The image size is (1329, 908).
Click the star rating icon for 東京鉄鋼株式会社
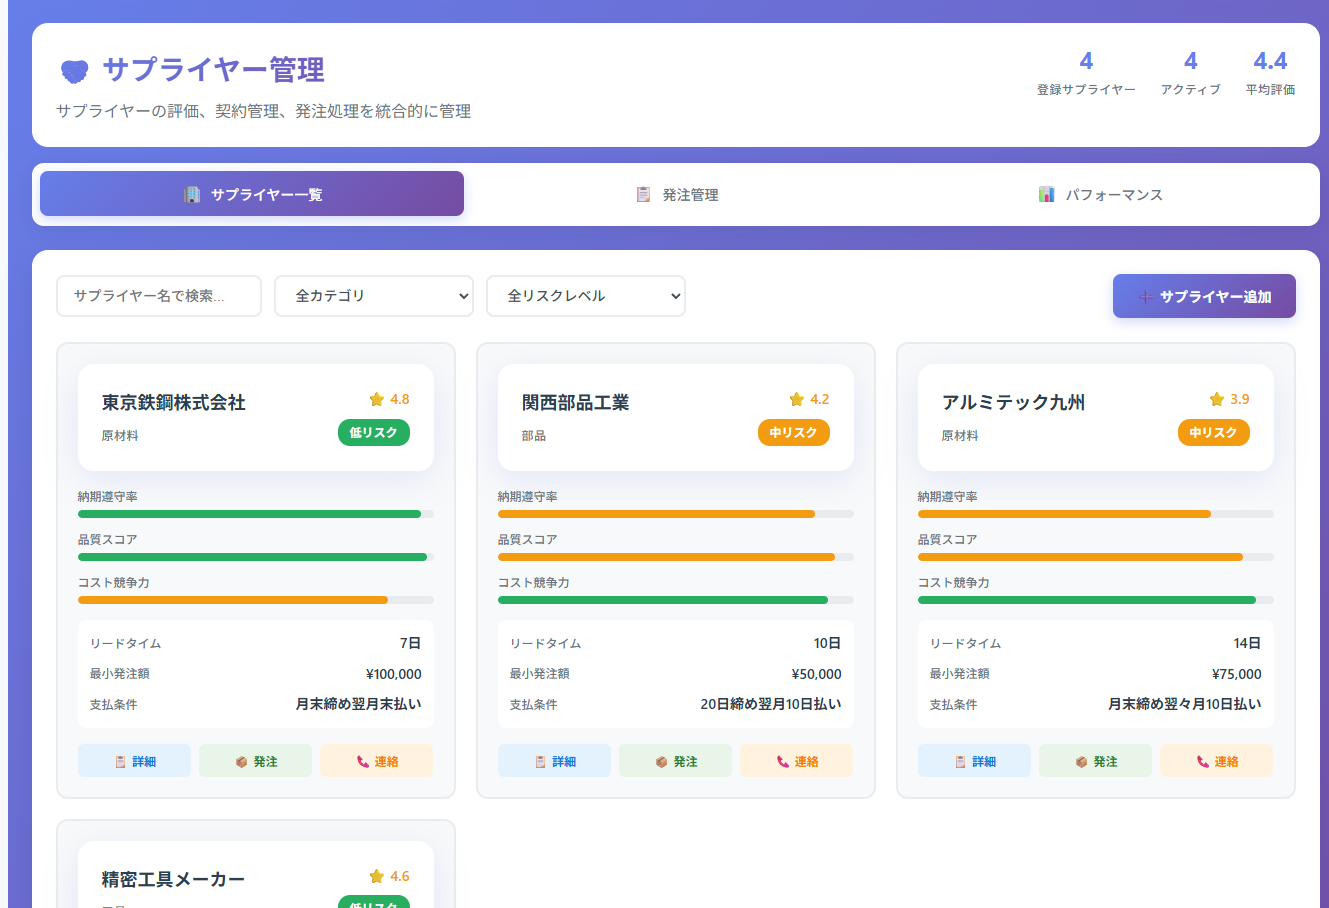(377, 399)
